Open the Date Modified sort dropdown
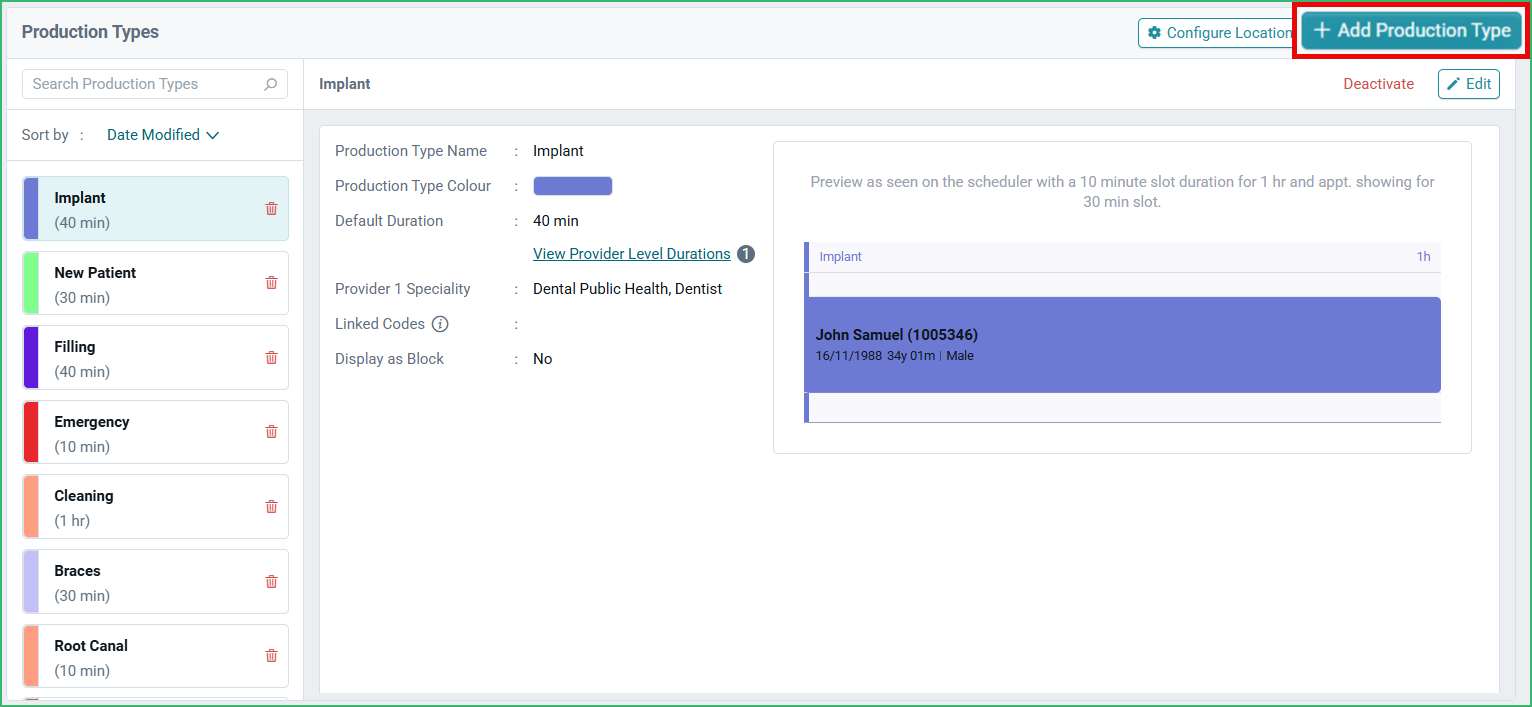The width and height of the screenshot is (1532, 707). (163, 135)
